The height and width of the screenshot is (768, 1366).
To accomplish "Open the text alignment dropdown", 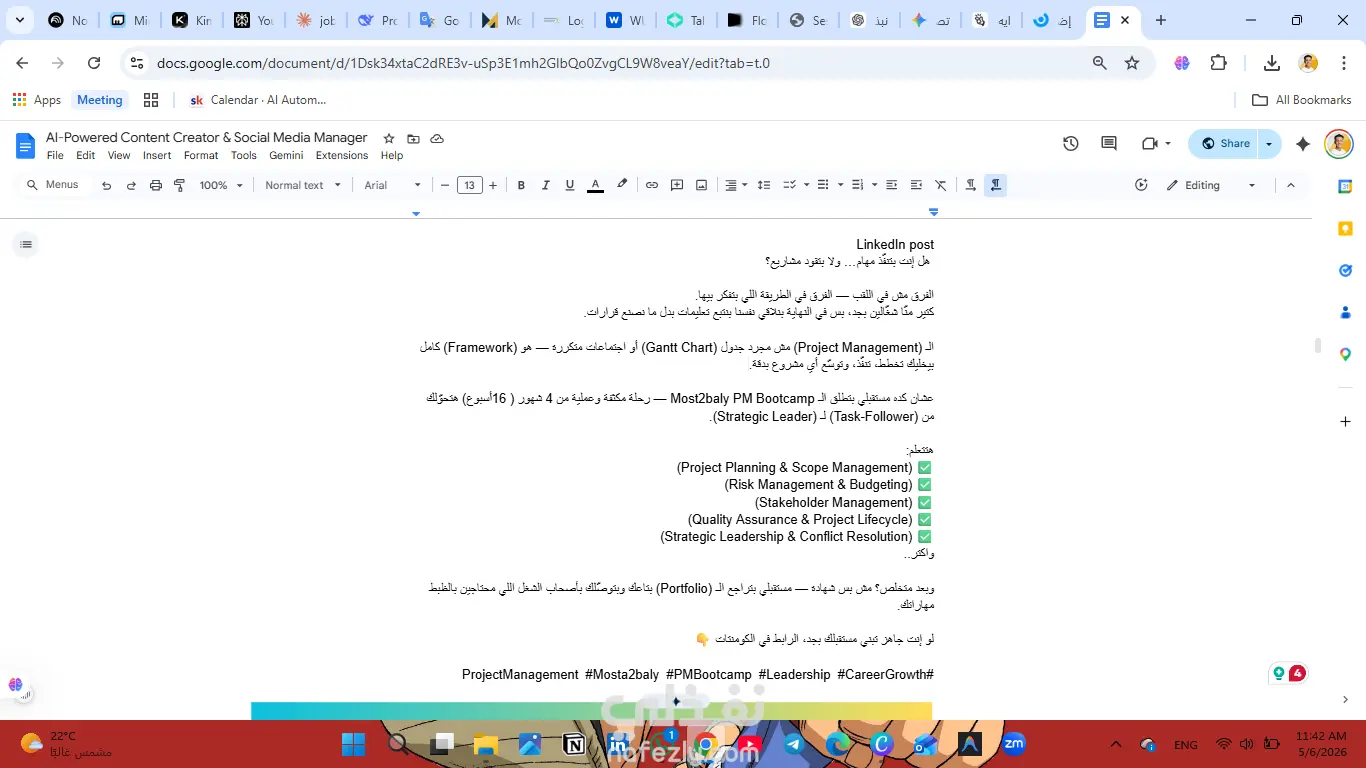I will [x=736, y=185].
